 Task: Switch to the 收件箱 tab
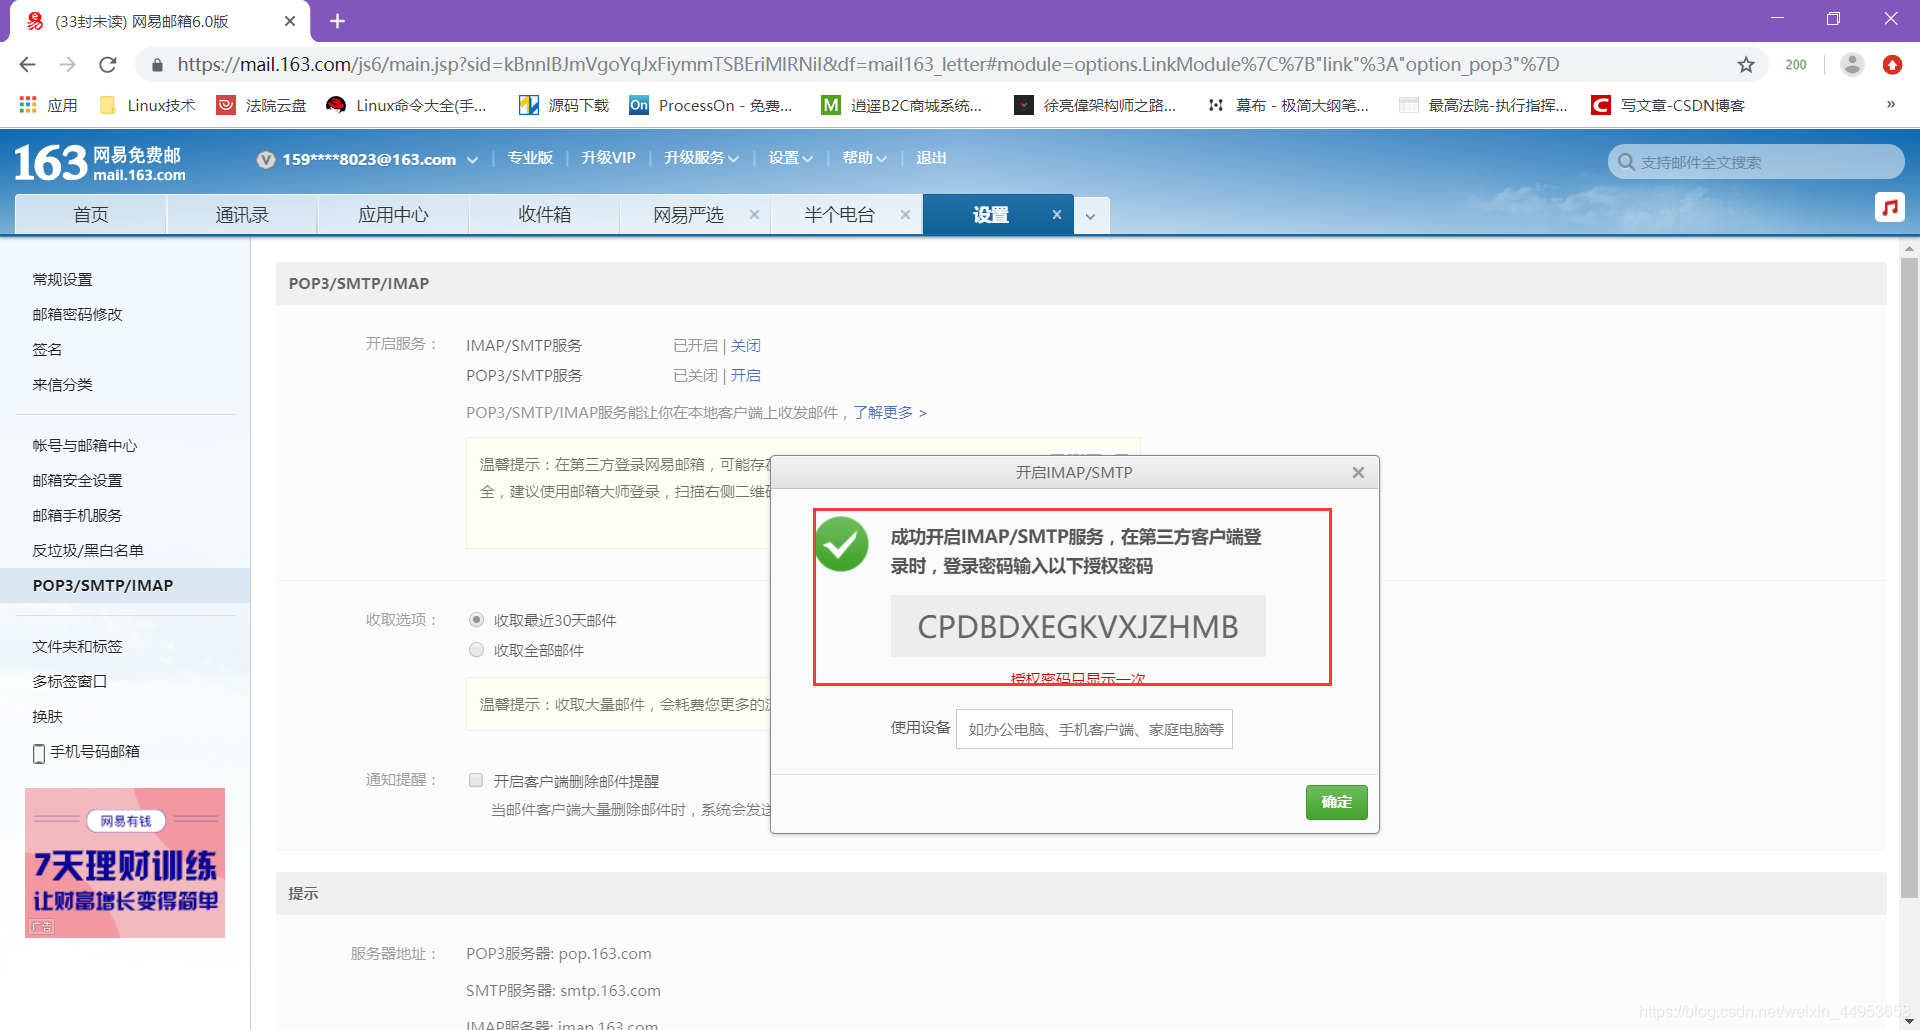tap(544, 213)
